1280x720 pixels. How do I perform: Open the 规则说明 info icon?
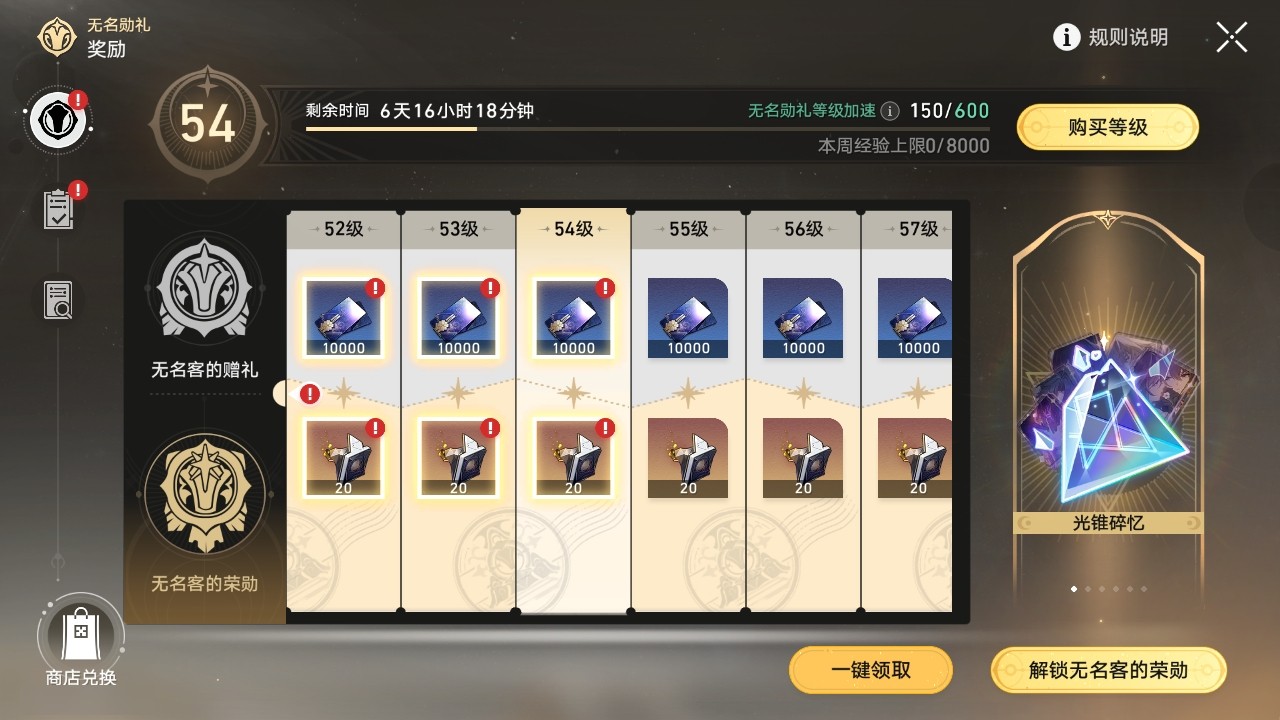click(x=1067, y=38)
